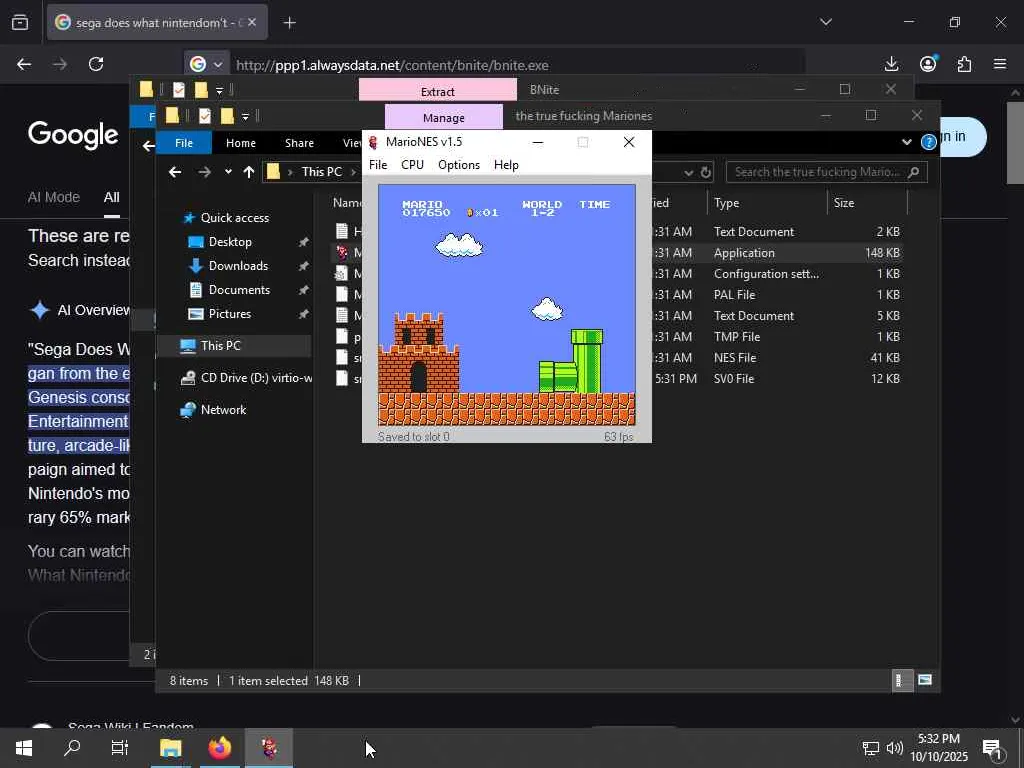This screenshot has height=768, width=1024.
Task: Open Task View on taskbar
Action: pos(120,748)
